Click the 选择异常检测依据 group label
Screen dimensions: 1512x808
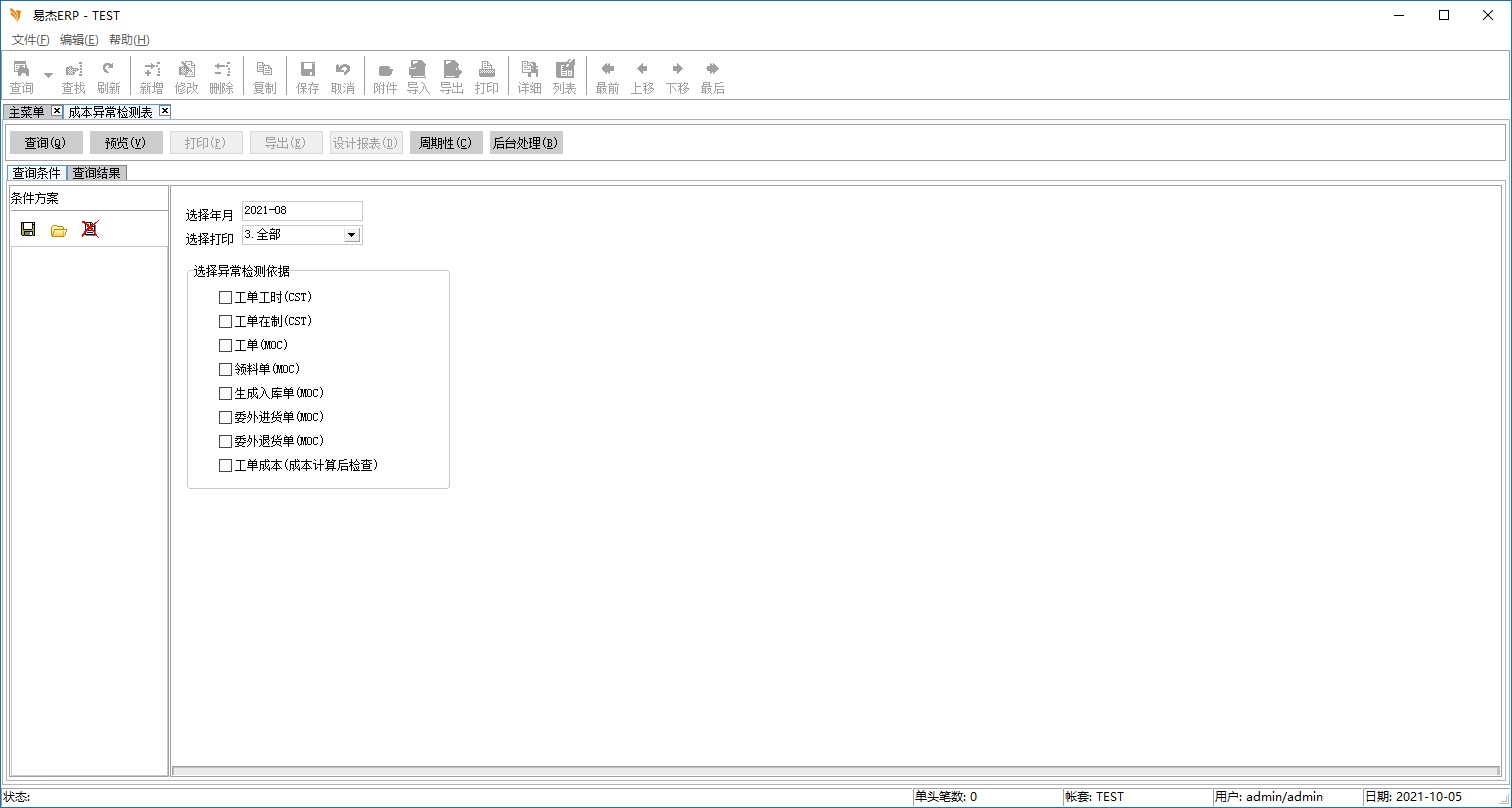(x=242, y=271)
